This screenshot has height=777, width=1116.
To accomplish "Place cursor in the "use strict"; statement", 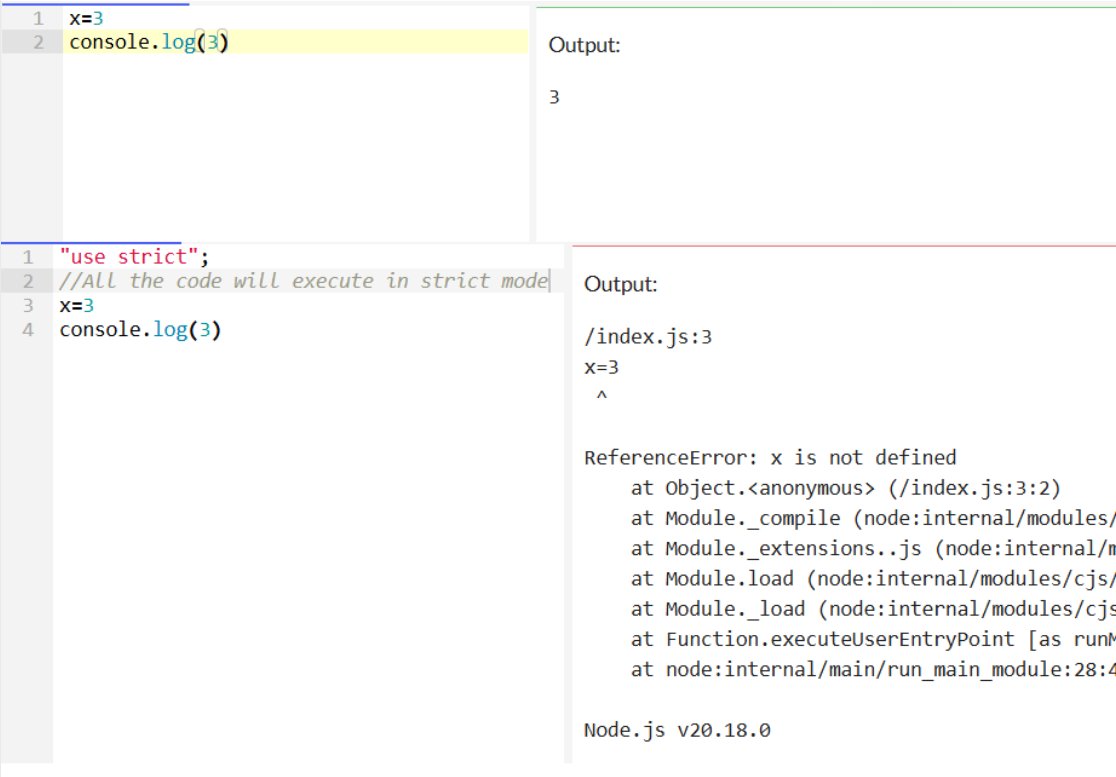I will pyautogui.click(x=134, y=257).
